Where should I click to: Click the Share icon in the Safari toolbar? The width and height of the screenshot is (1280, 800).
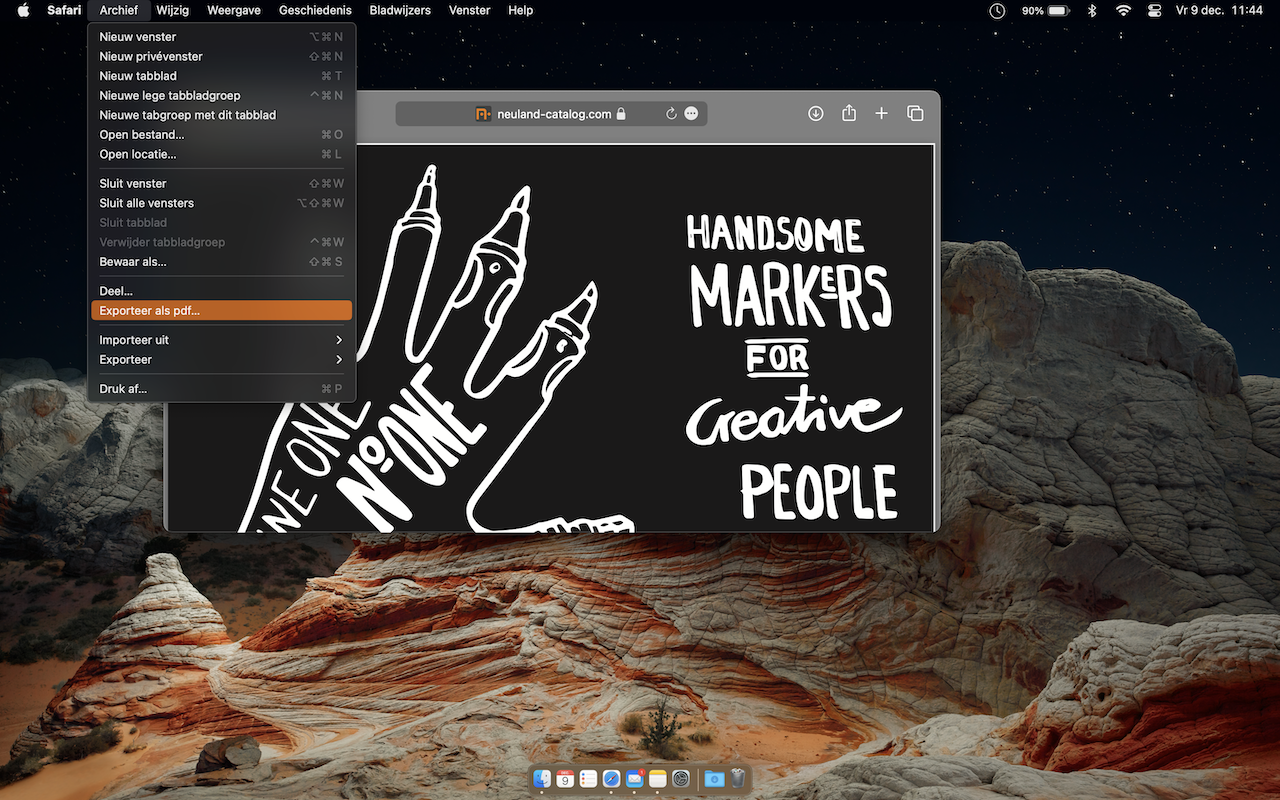click(x=849, y=114)
